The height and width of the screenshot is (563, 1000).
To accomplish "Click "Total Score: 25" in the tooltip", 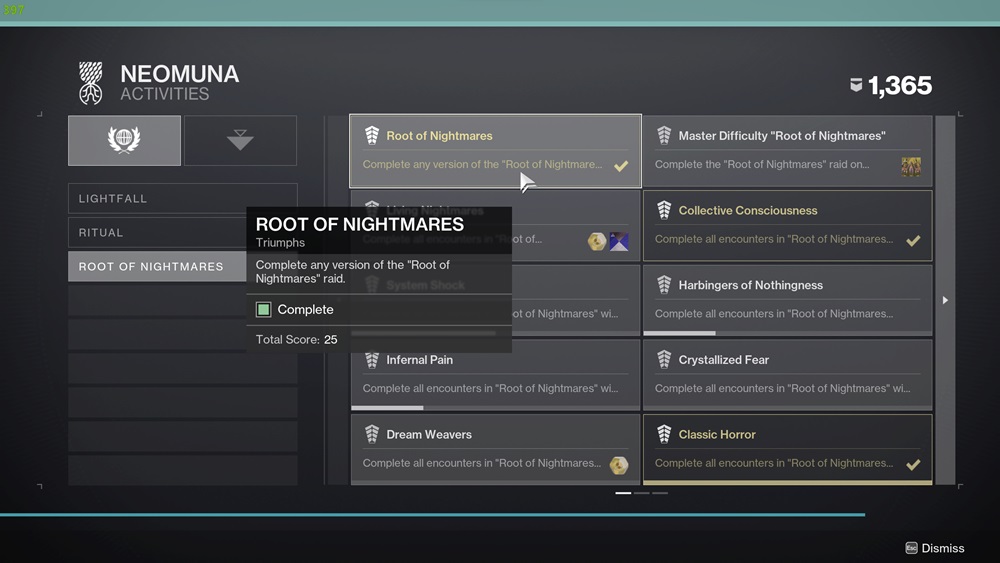I will (297, 339).
